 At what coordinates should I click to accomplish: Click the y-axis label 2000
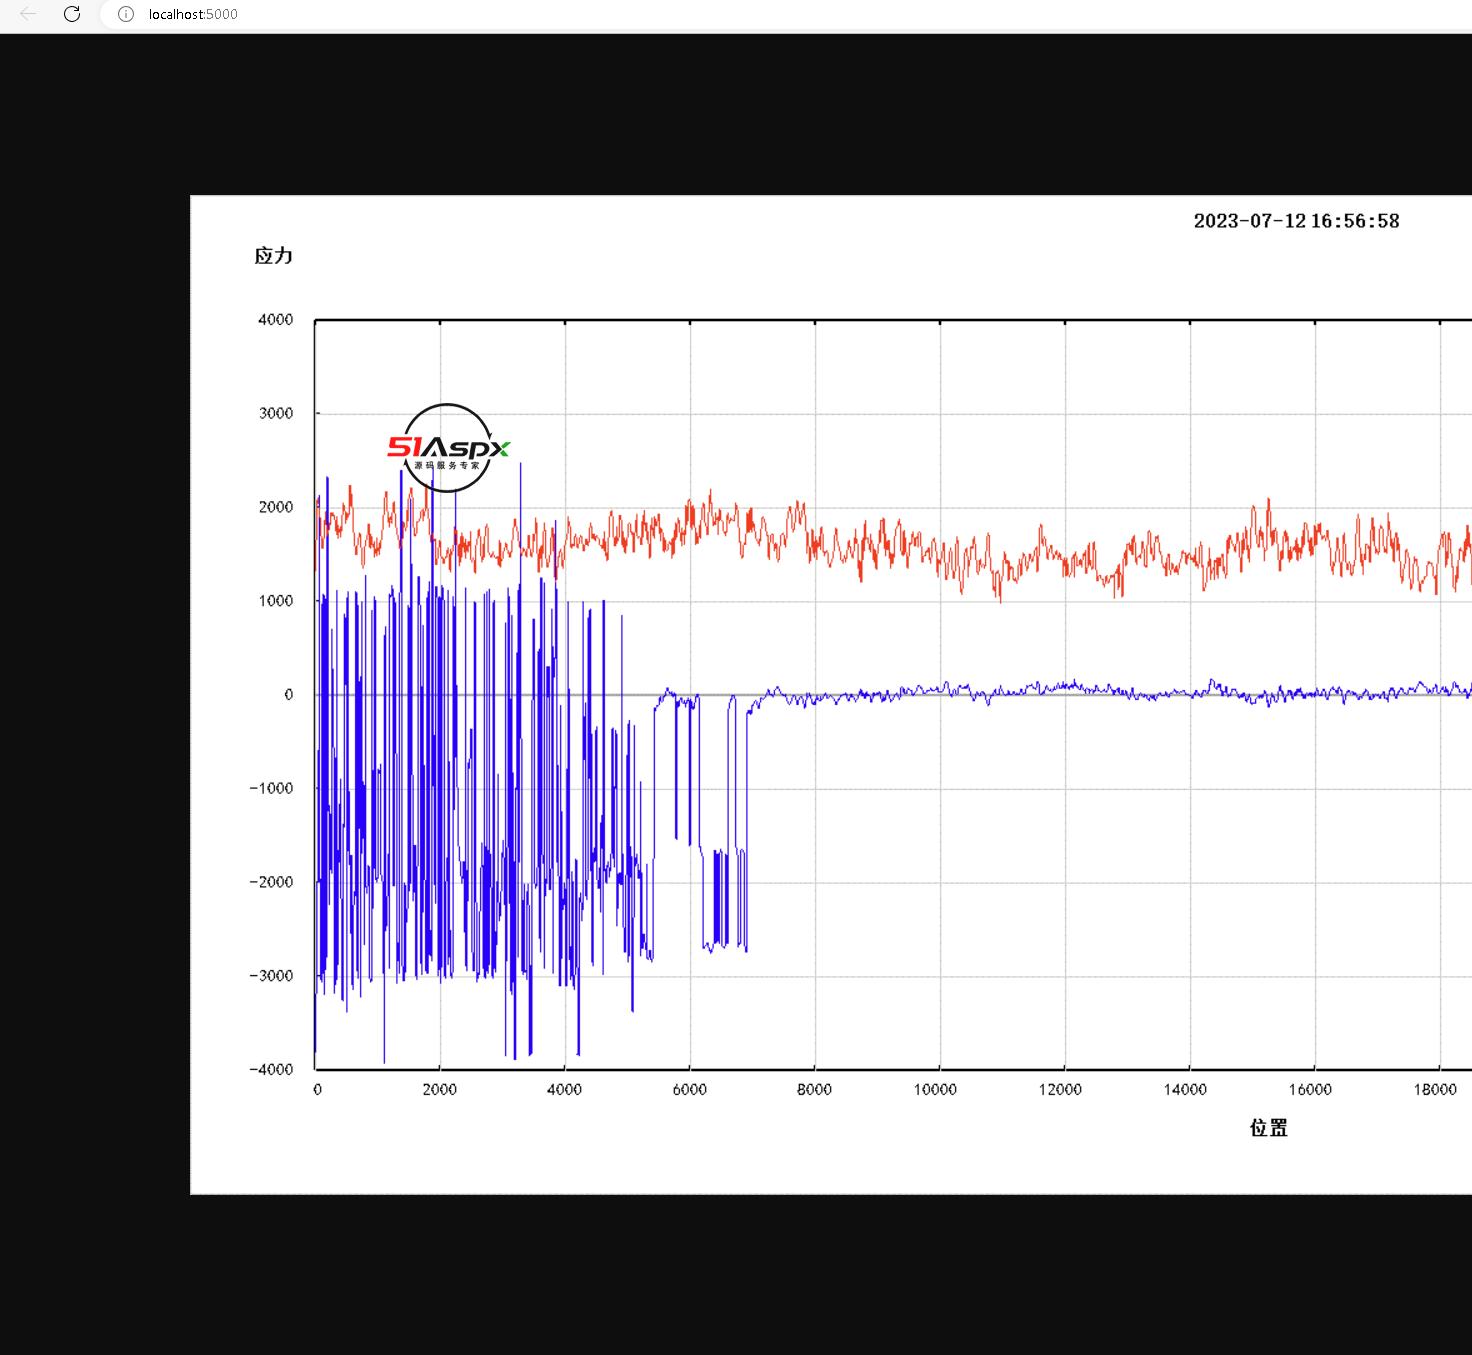276,507
